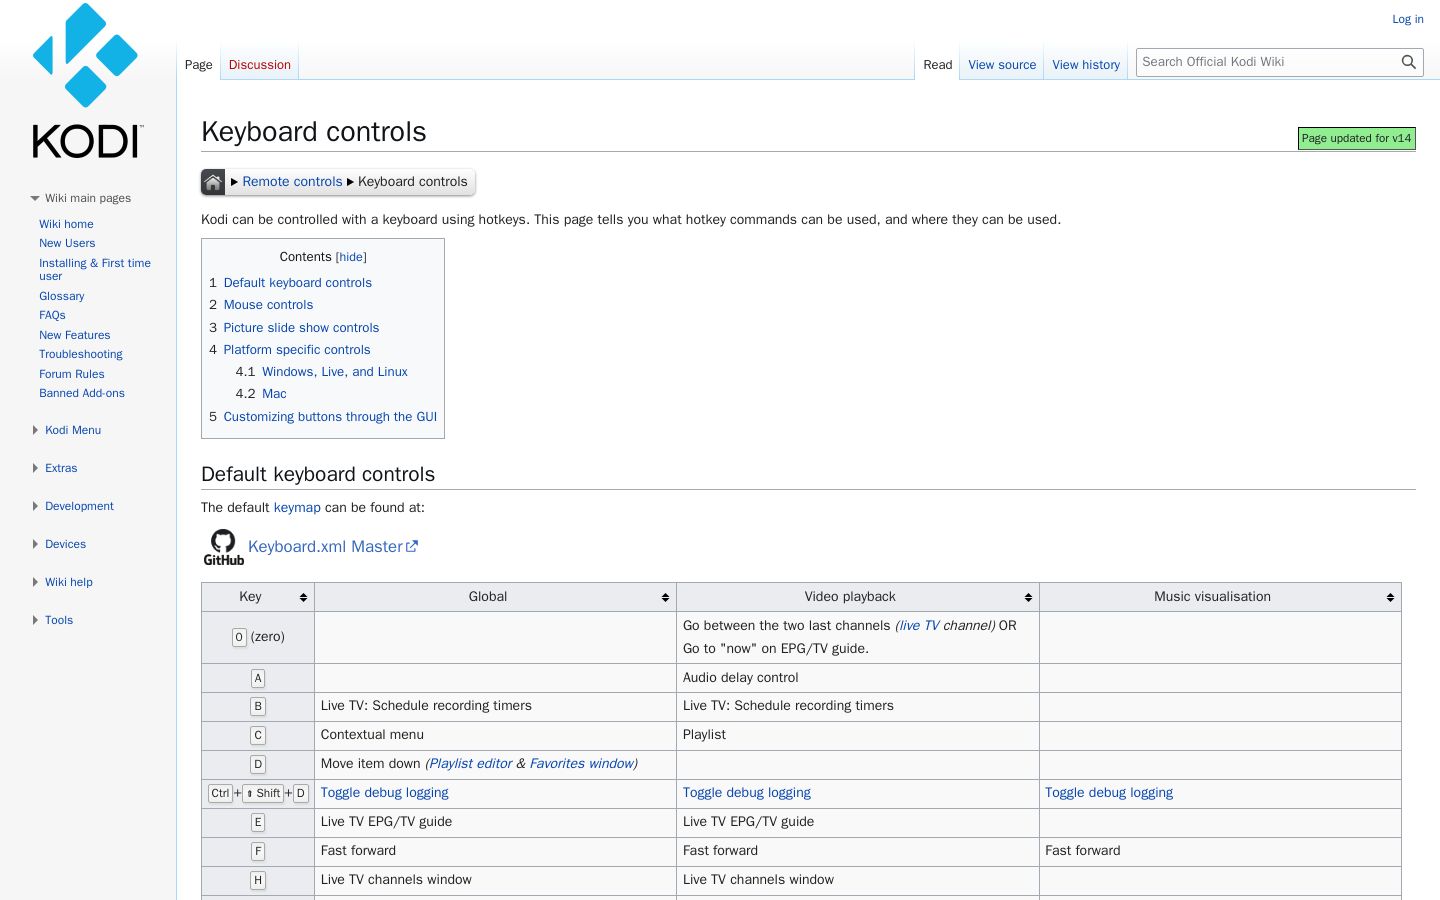This screenshot has width=1440, height=900.
Task: Open the keymap link
Action: click(x=297, y=508)
